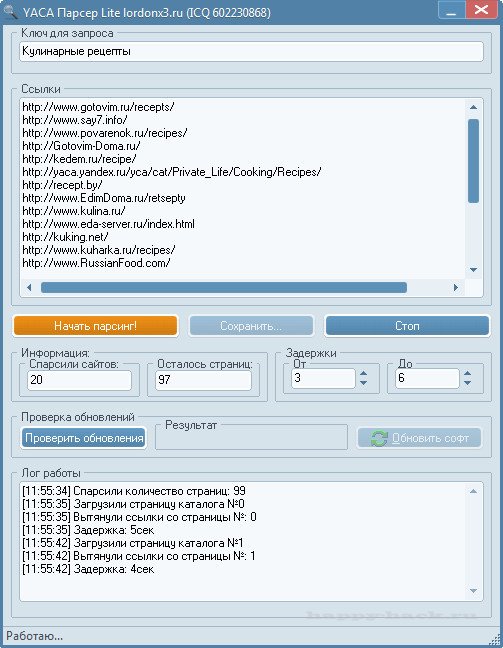Click left arrow of horizontal links scrollbar
Image resolution: width=503 pixels, height=648 pixels.
(x=29, y=287)
